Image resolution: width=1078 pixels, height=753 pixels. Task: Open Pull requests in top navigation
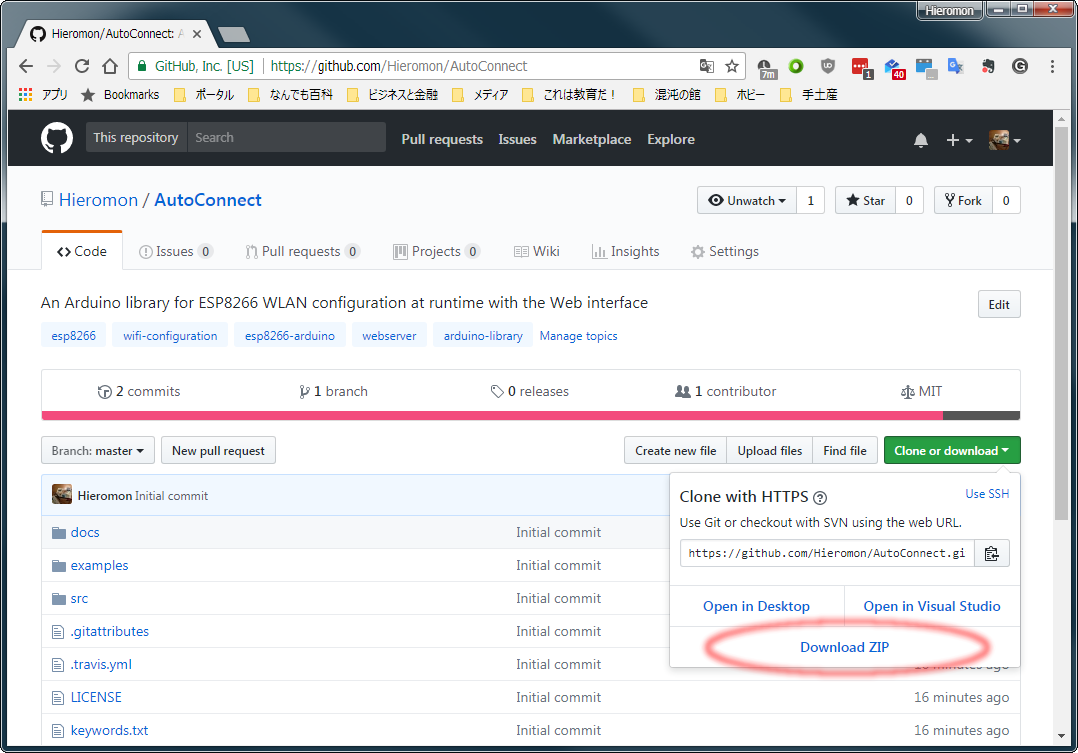442,139
